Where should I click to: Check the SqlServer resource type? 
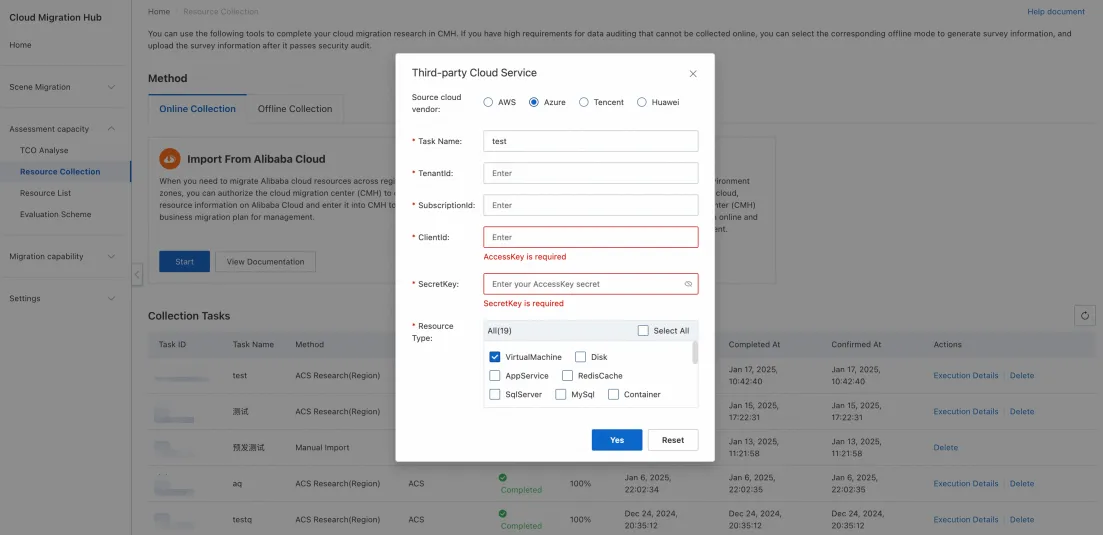495,394
